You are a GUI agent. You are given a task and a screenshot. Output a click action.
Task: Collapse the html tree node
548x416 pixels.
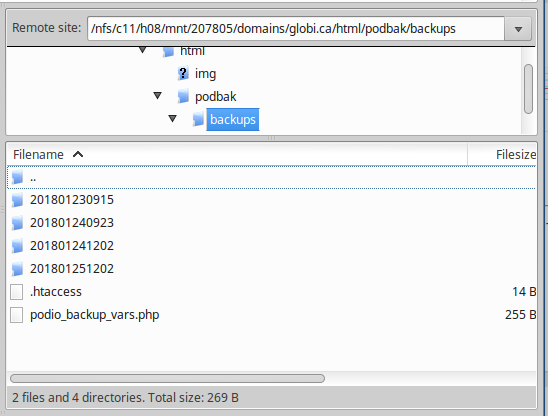point(143,50)
